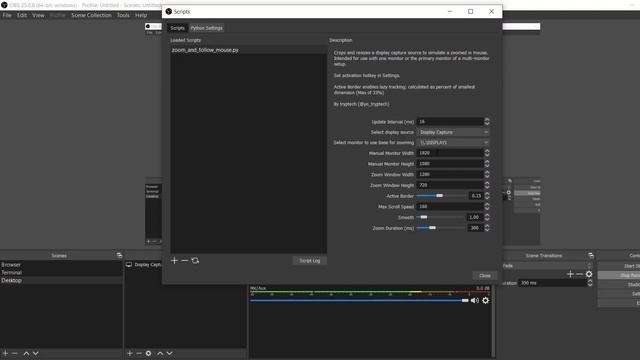Screen dimensions: 640x360
Task: Pop out the Scenes dock with its header icon
Action: coord(119,256)
